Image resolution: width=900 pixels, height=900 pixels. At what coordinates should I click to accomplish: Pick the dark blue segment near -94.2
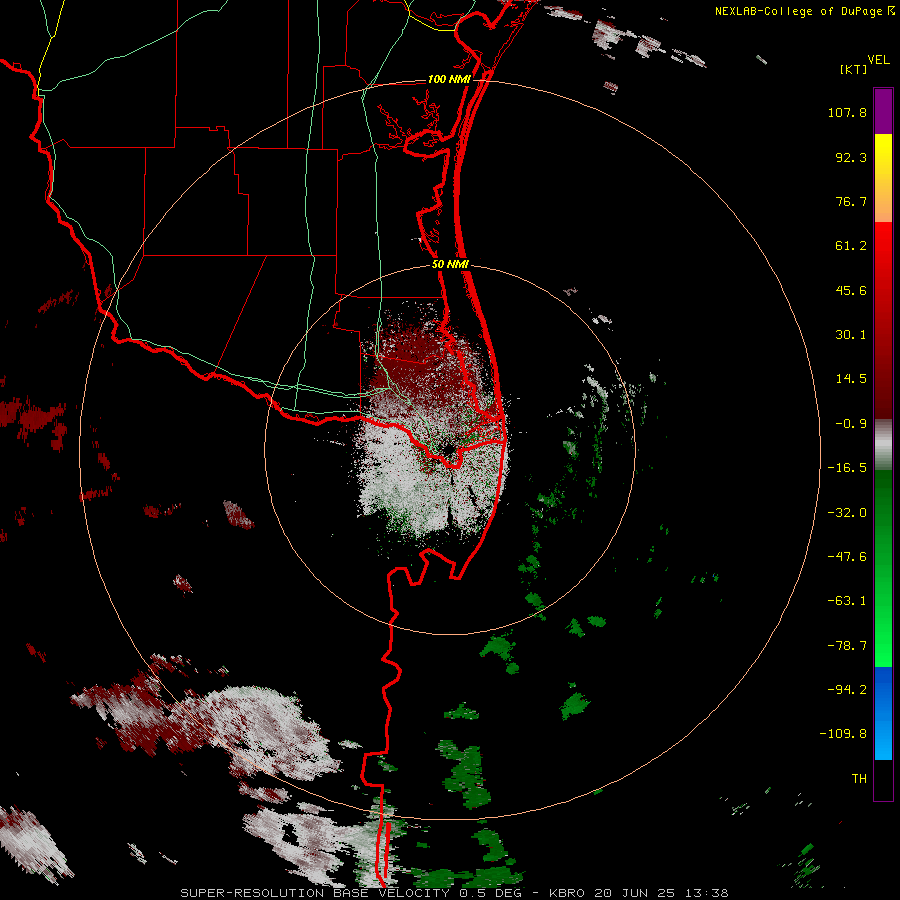point(883,689)
